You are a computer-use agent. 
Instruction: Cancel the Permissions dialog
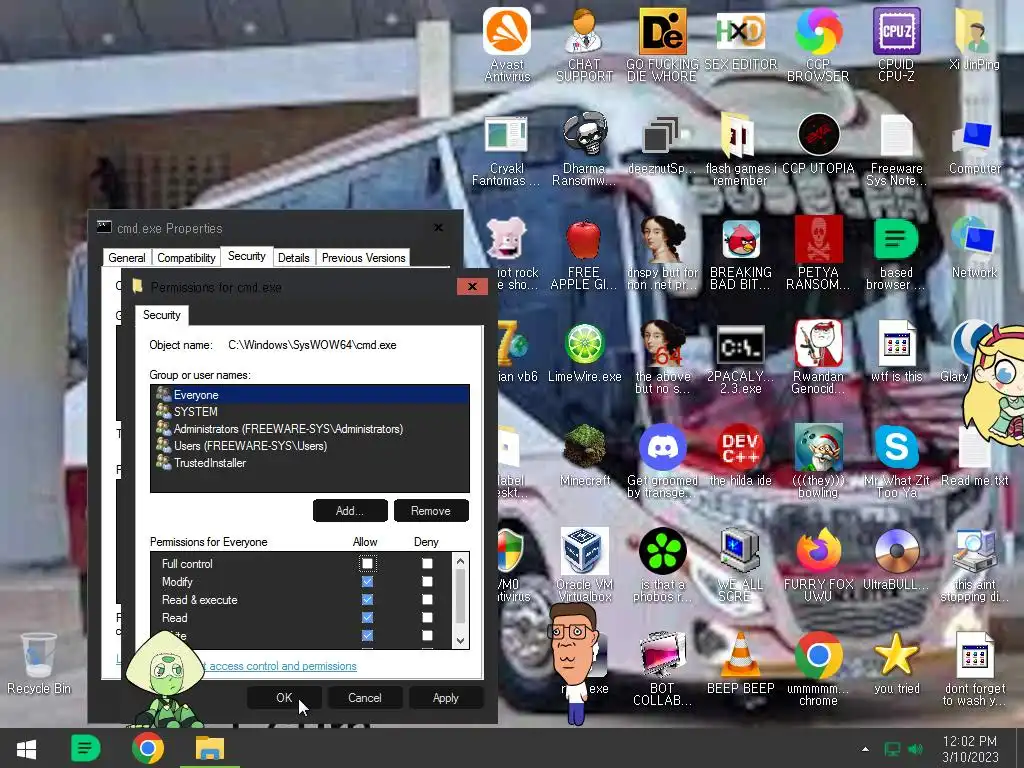pos(364,697)
